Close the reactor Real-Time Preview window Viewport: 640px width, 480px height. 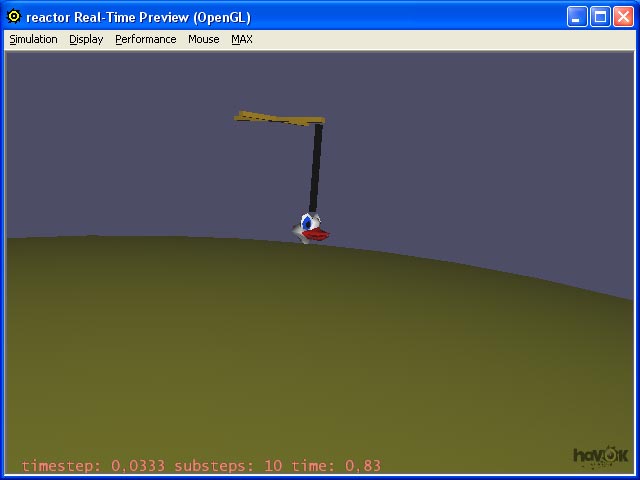(x=623, y=16)
